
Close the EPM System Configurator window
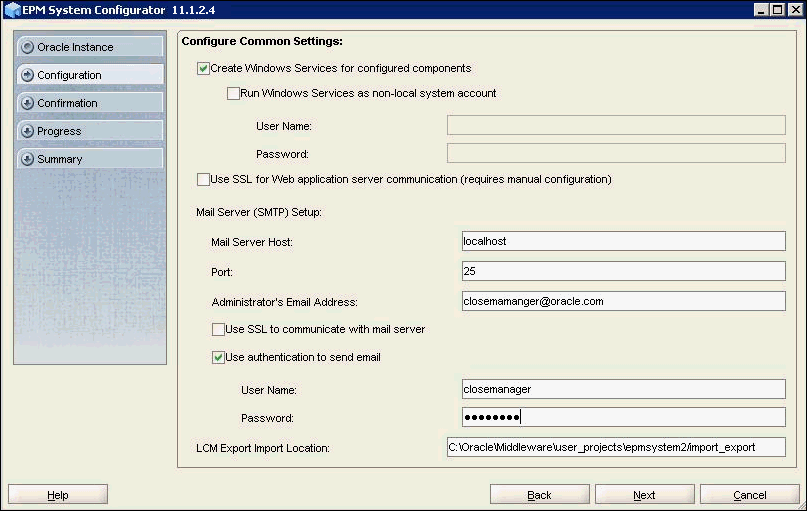pyautogui.click(x=796, y=10)
